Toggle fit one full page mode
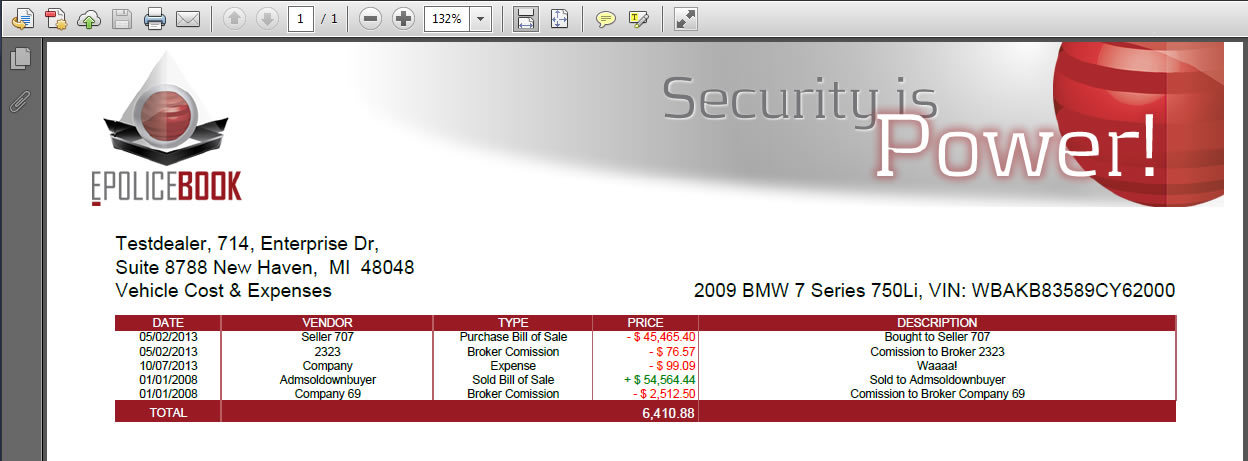 (559, 19)
